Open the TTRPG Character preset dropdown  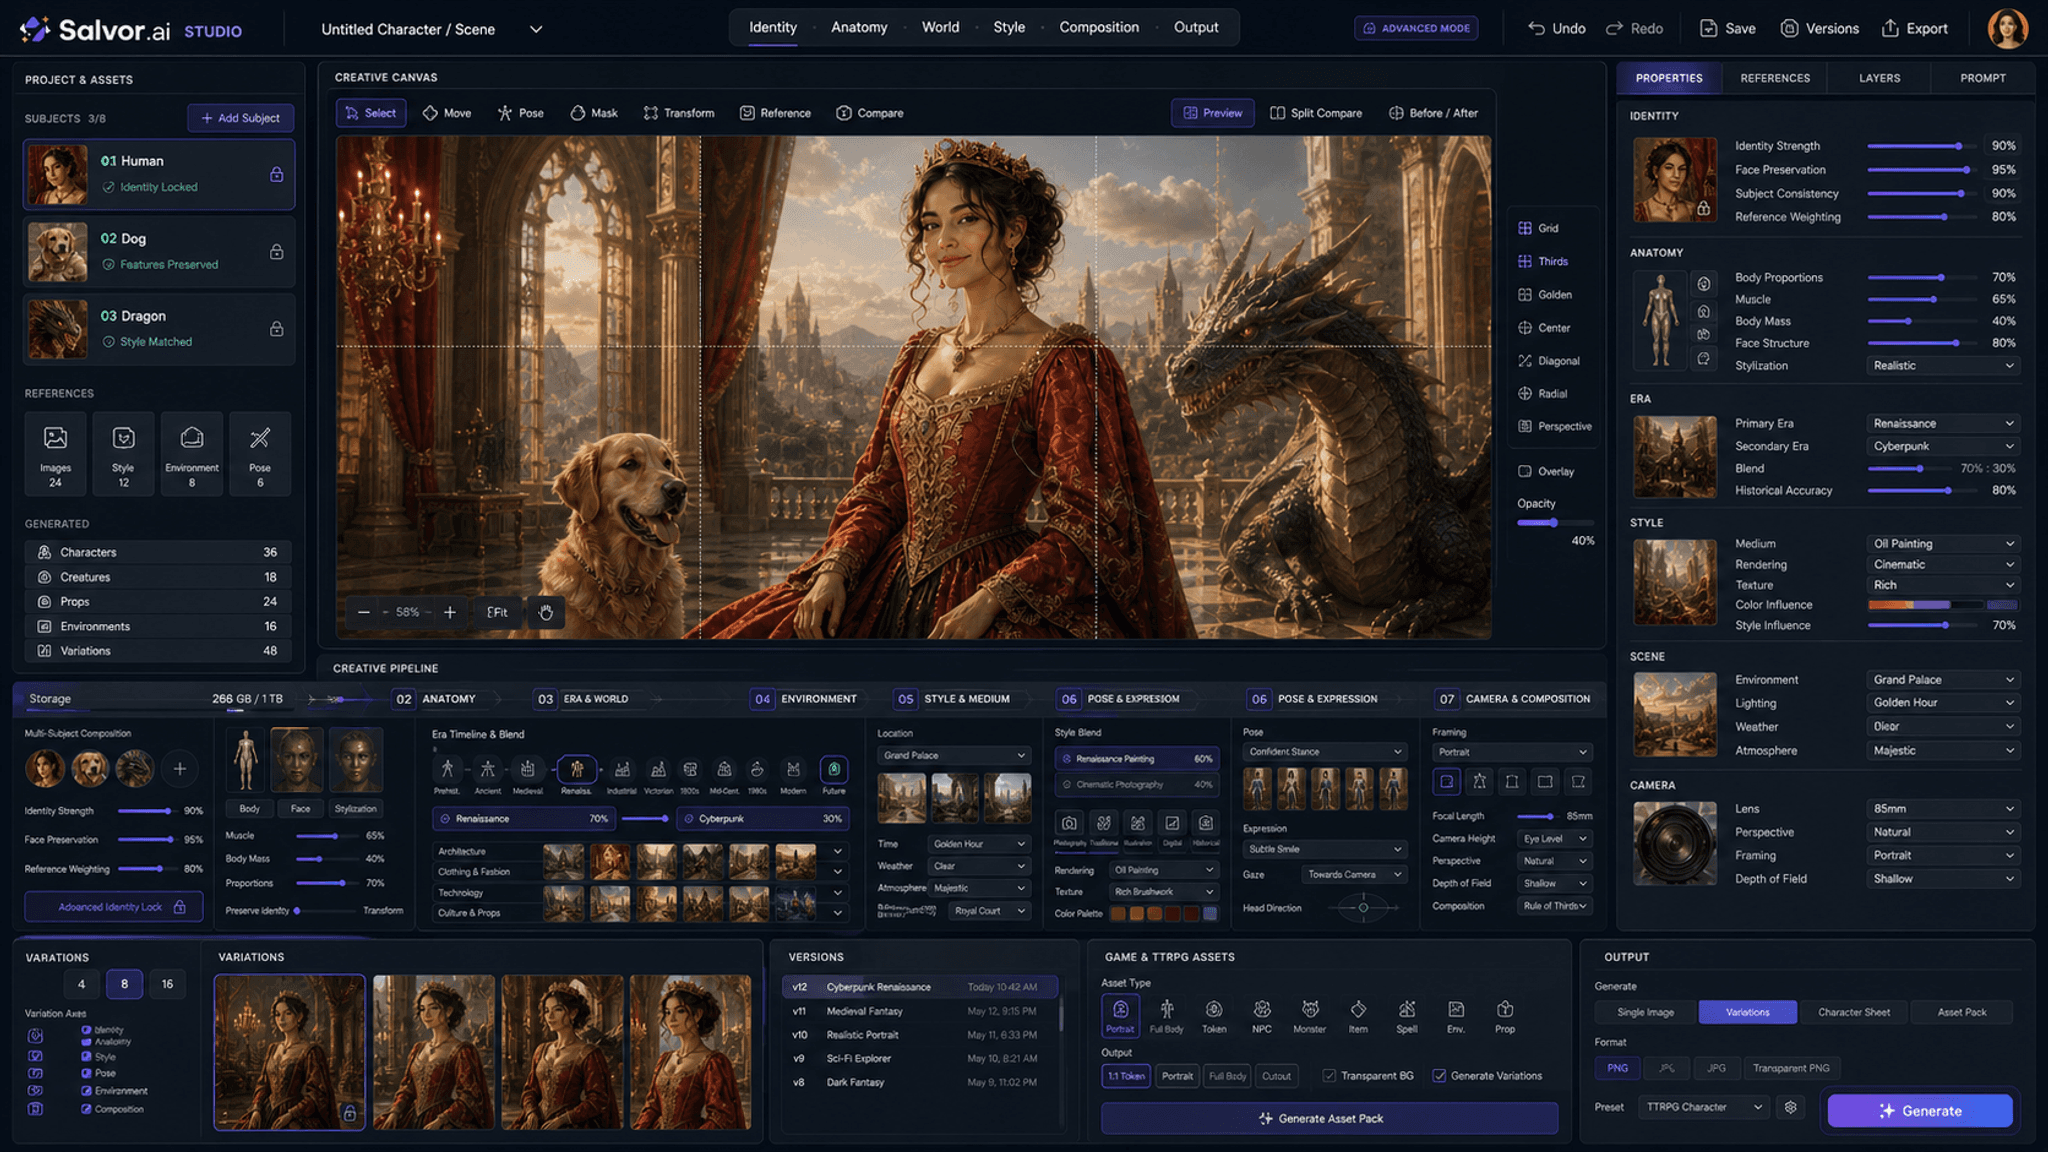click(1705, 1108)
